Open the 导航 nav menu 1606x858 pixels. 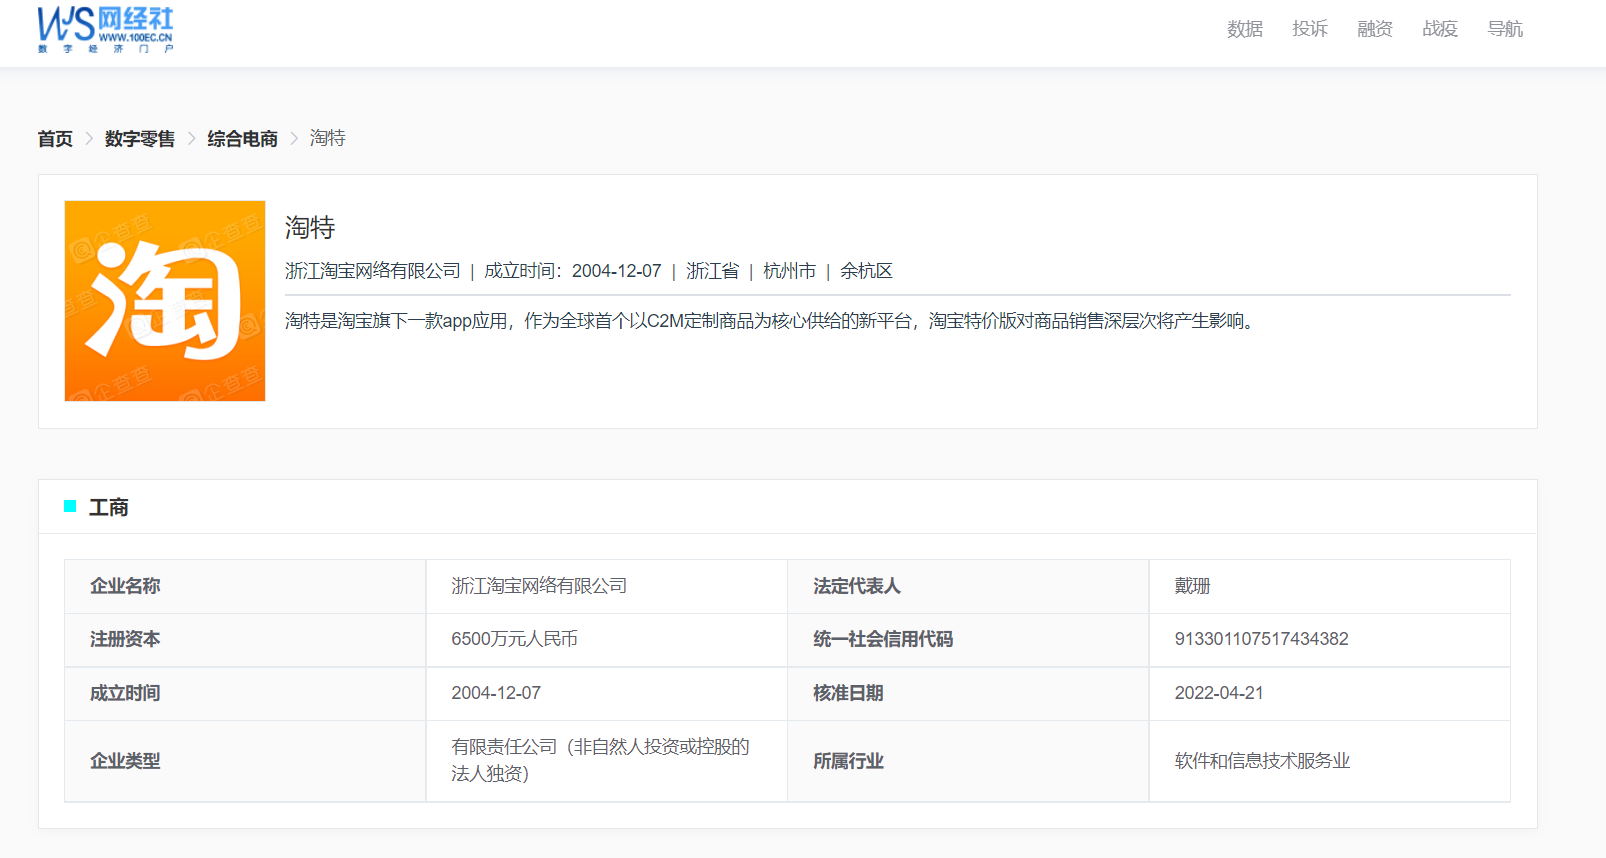click(x=1504, y=29)
